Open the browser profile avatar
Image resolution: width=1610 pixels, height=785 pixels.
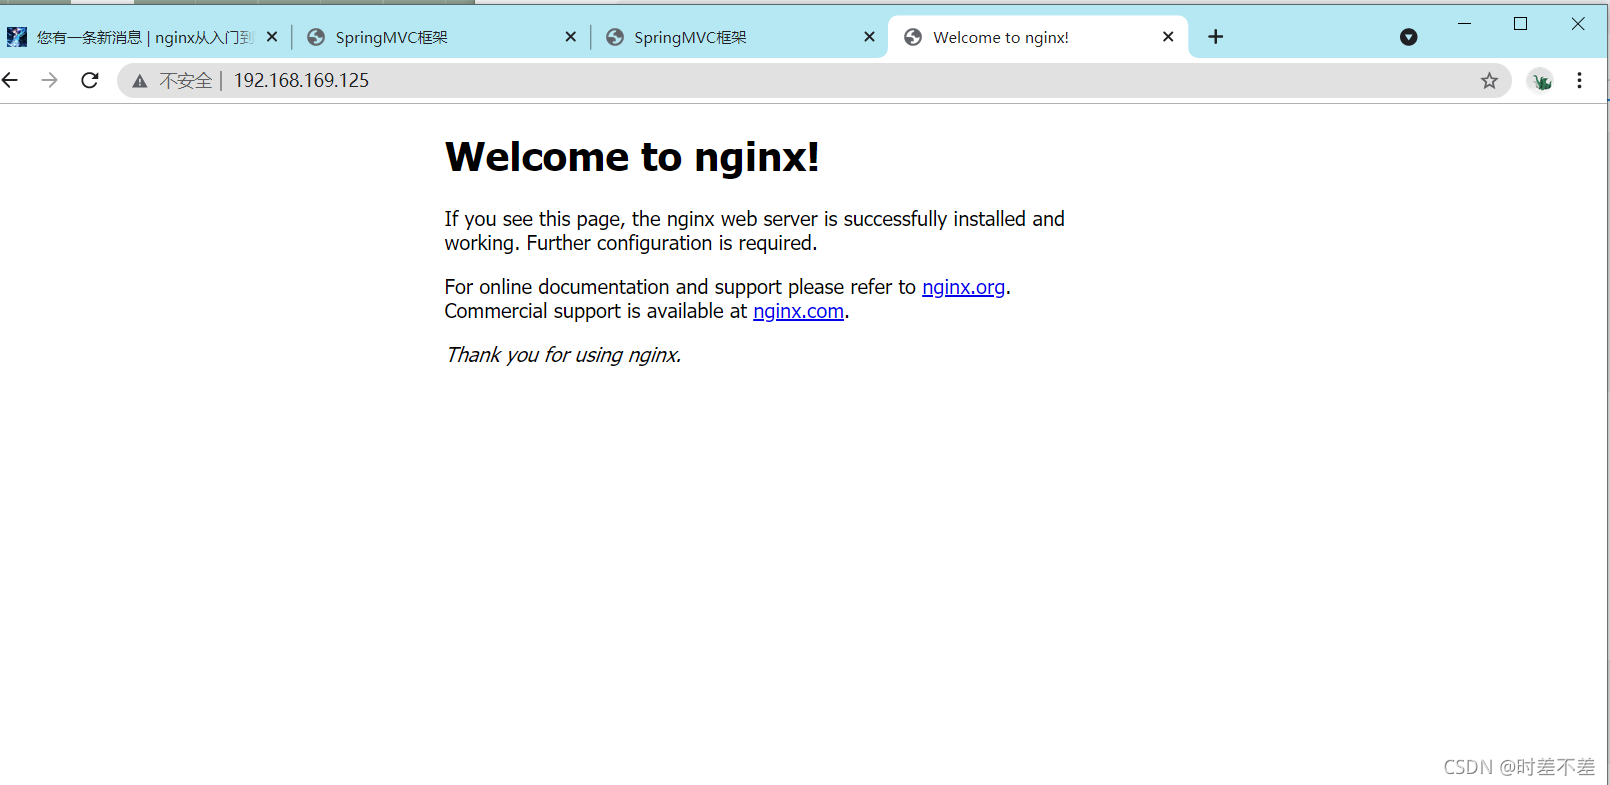1541,81
